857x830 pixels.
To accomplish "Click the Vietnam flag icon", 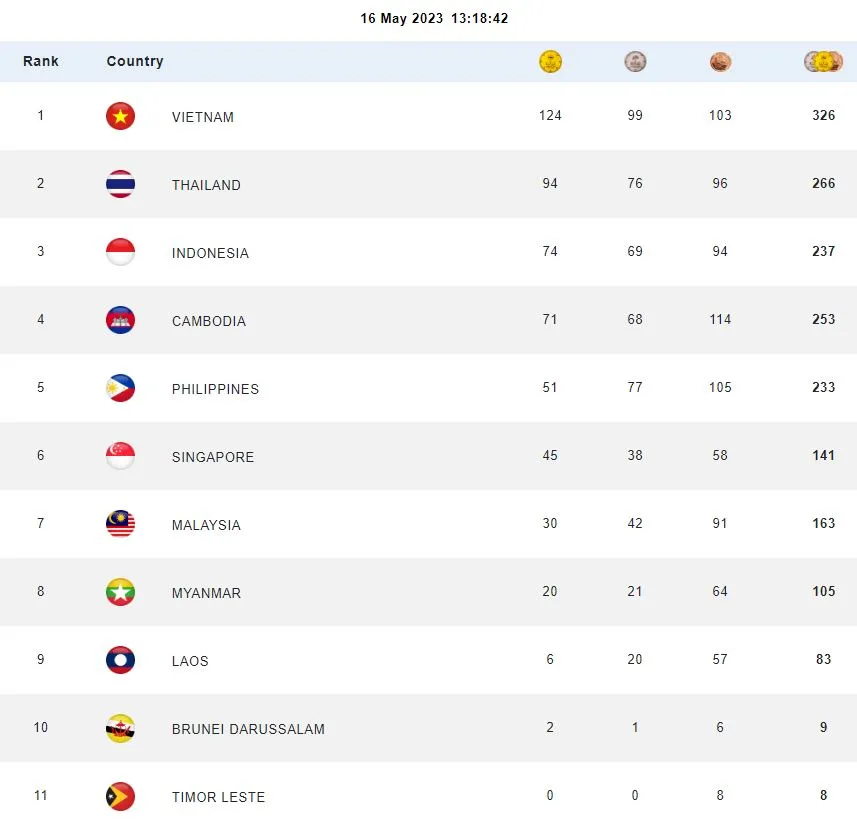I will click(x=121, y=116).
